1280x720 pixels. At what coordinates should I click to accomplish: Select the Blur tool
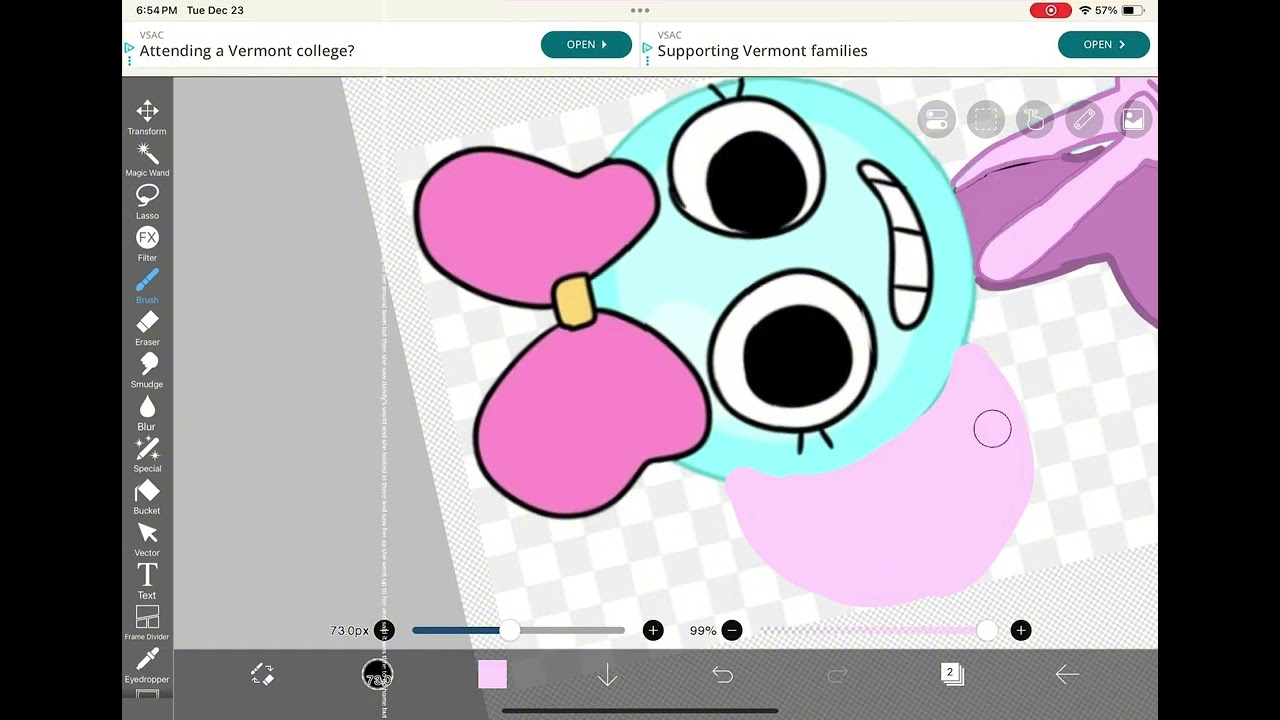point(147,413)
